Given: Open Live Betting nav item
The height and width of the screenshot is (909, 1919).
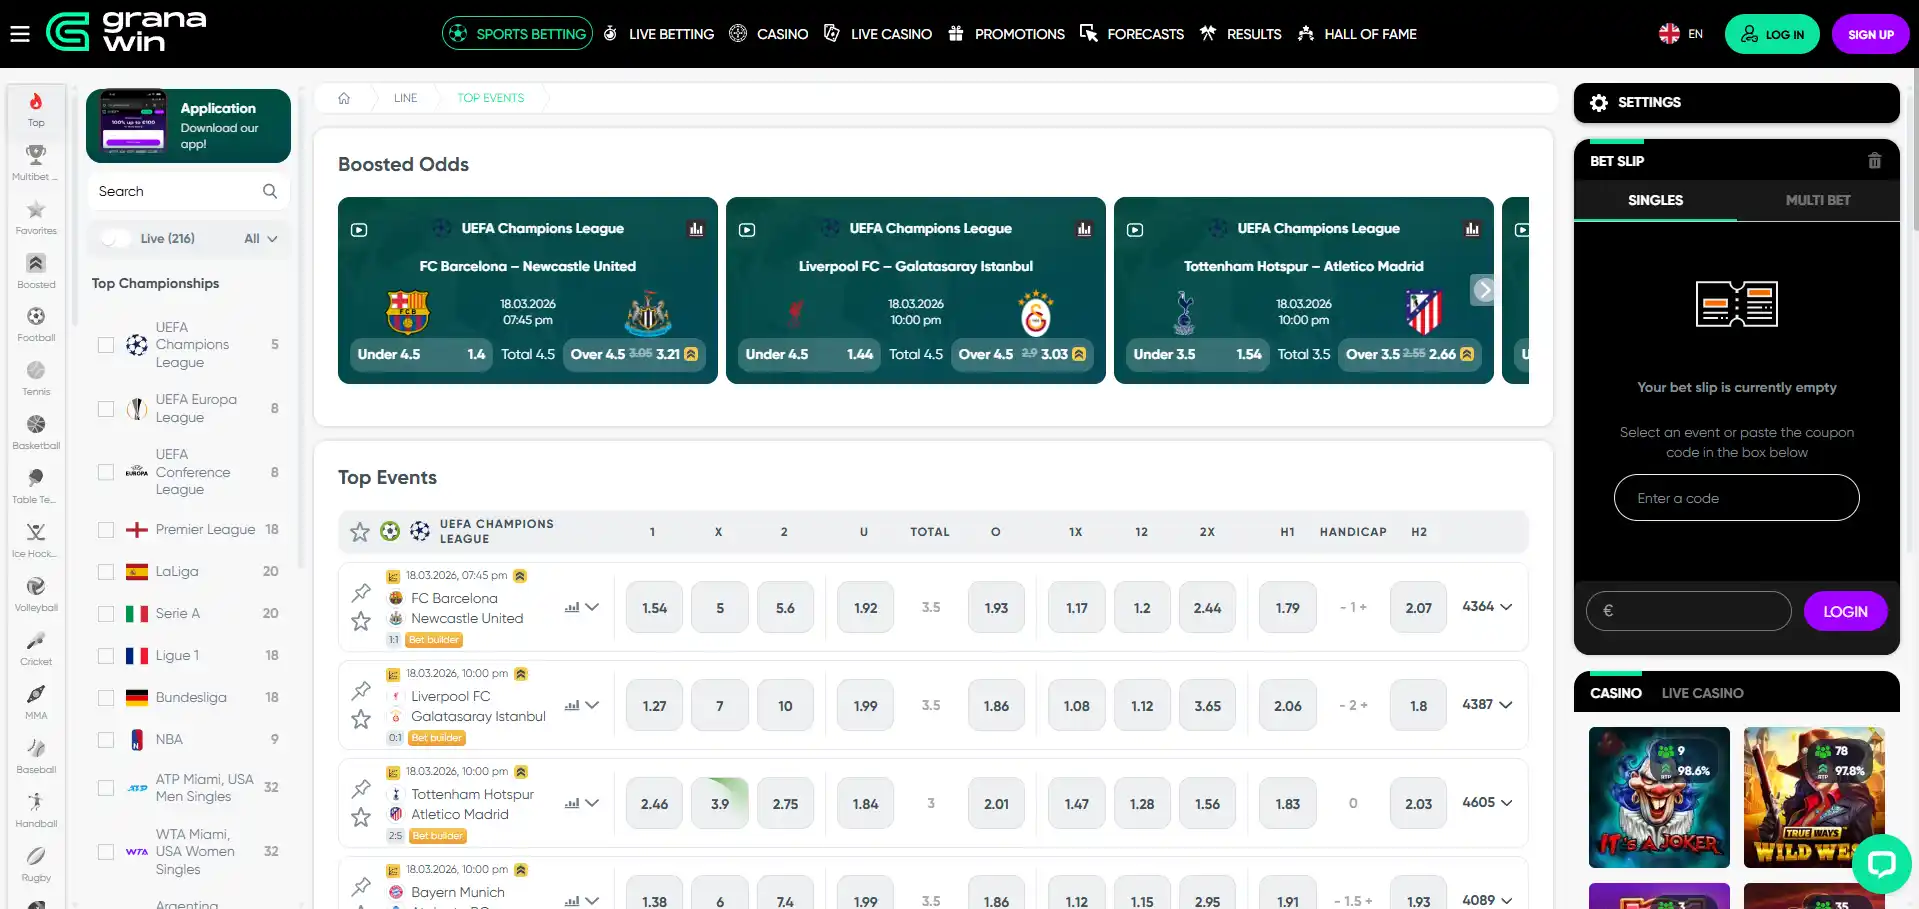Looking at the screenshot, I should pyautogui.click(x=659, y=34).
